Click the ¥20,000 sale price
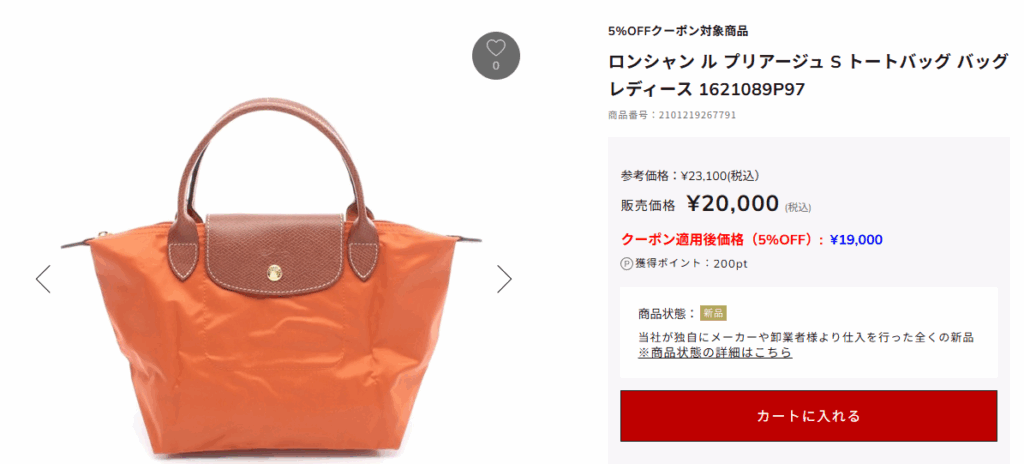 click(733, 204)
